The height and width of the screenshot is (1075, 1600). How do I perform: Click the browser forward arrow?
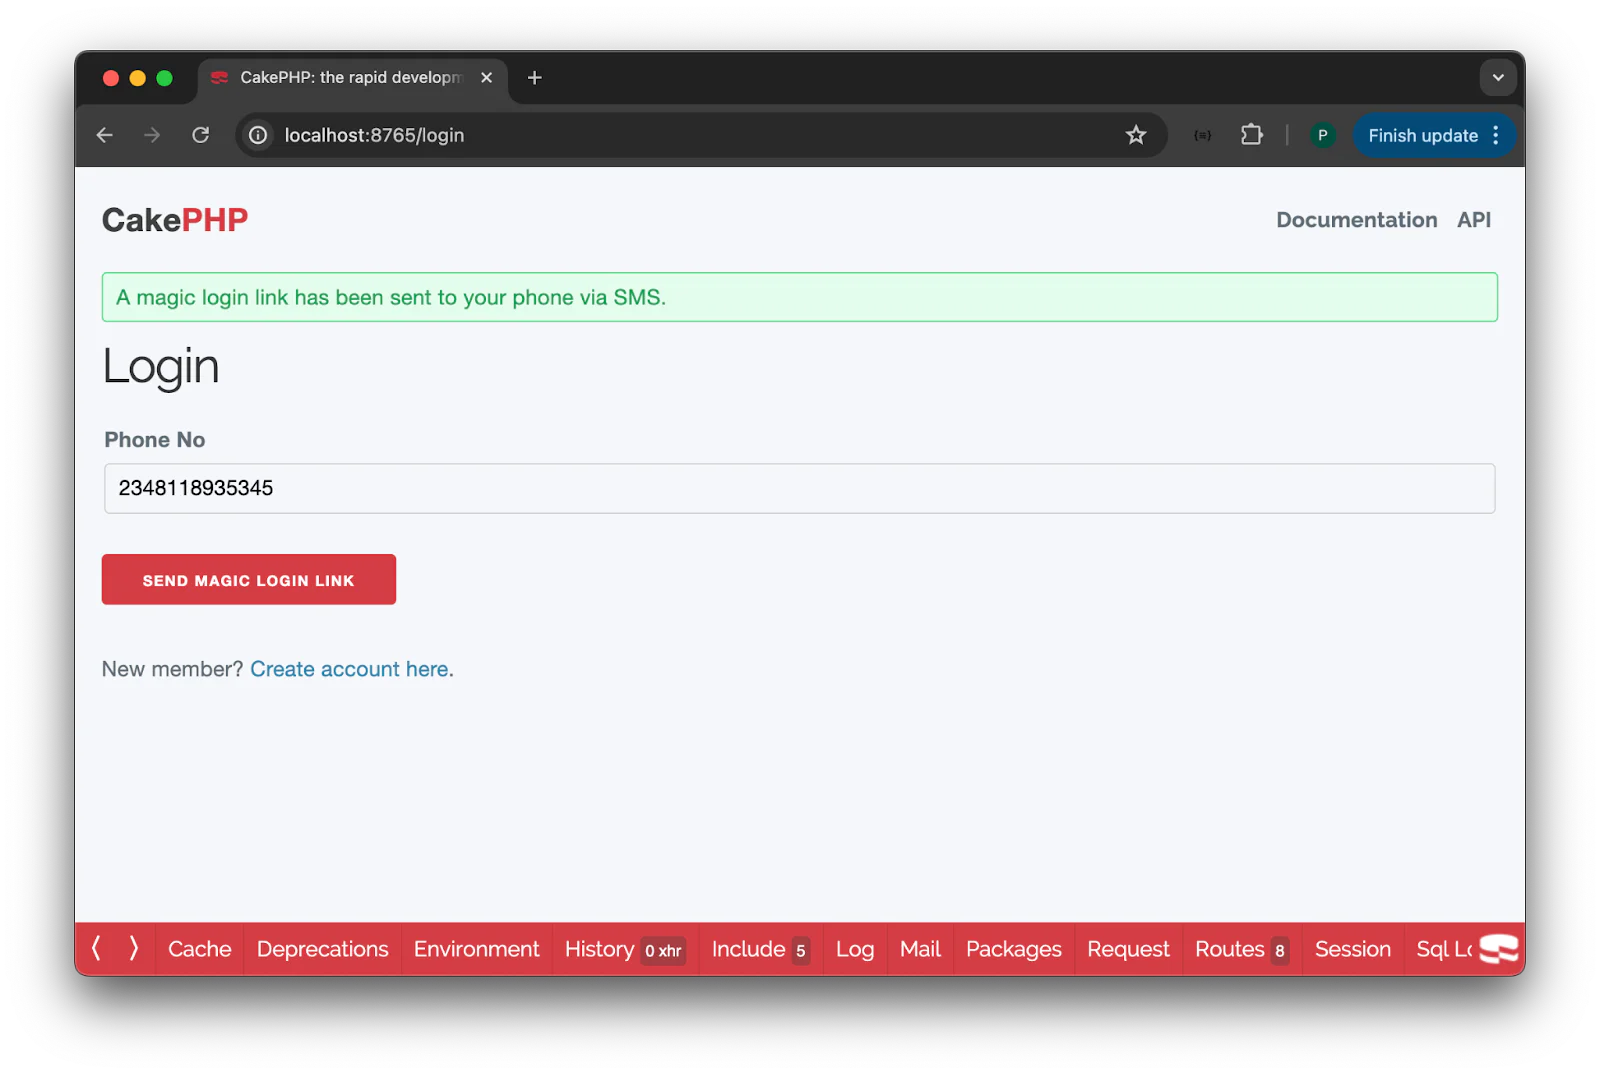[x=152, y=135]
